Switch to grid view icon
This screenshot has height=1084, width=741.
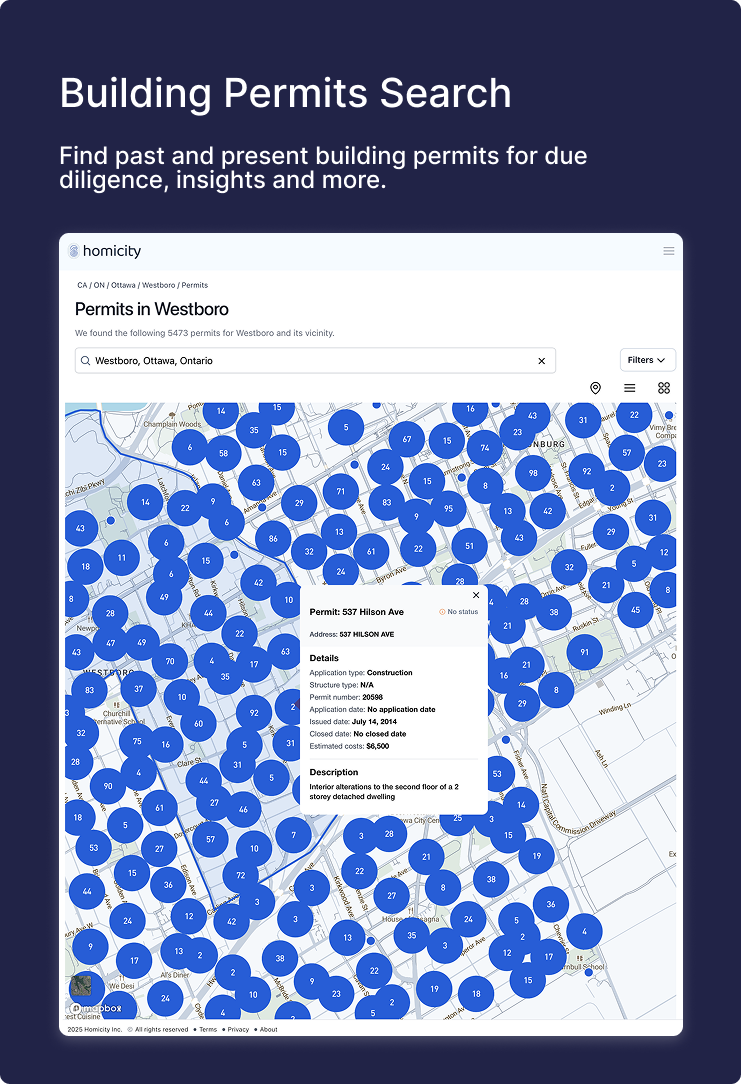[x=663, y=388]
